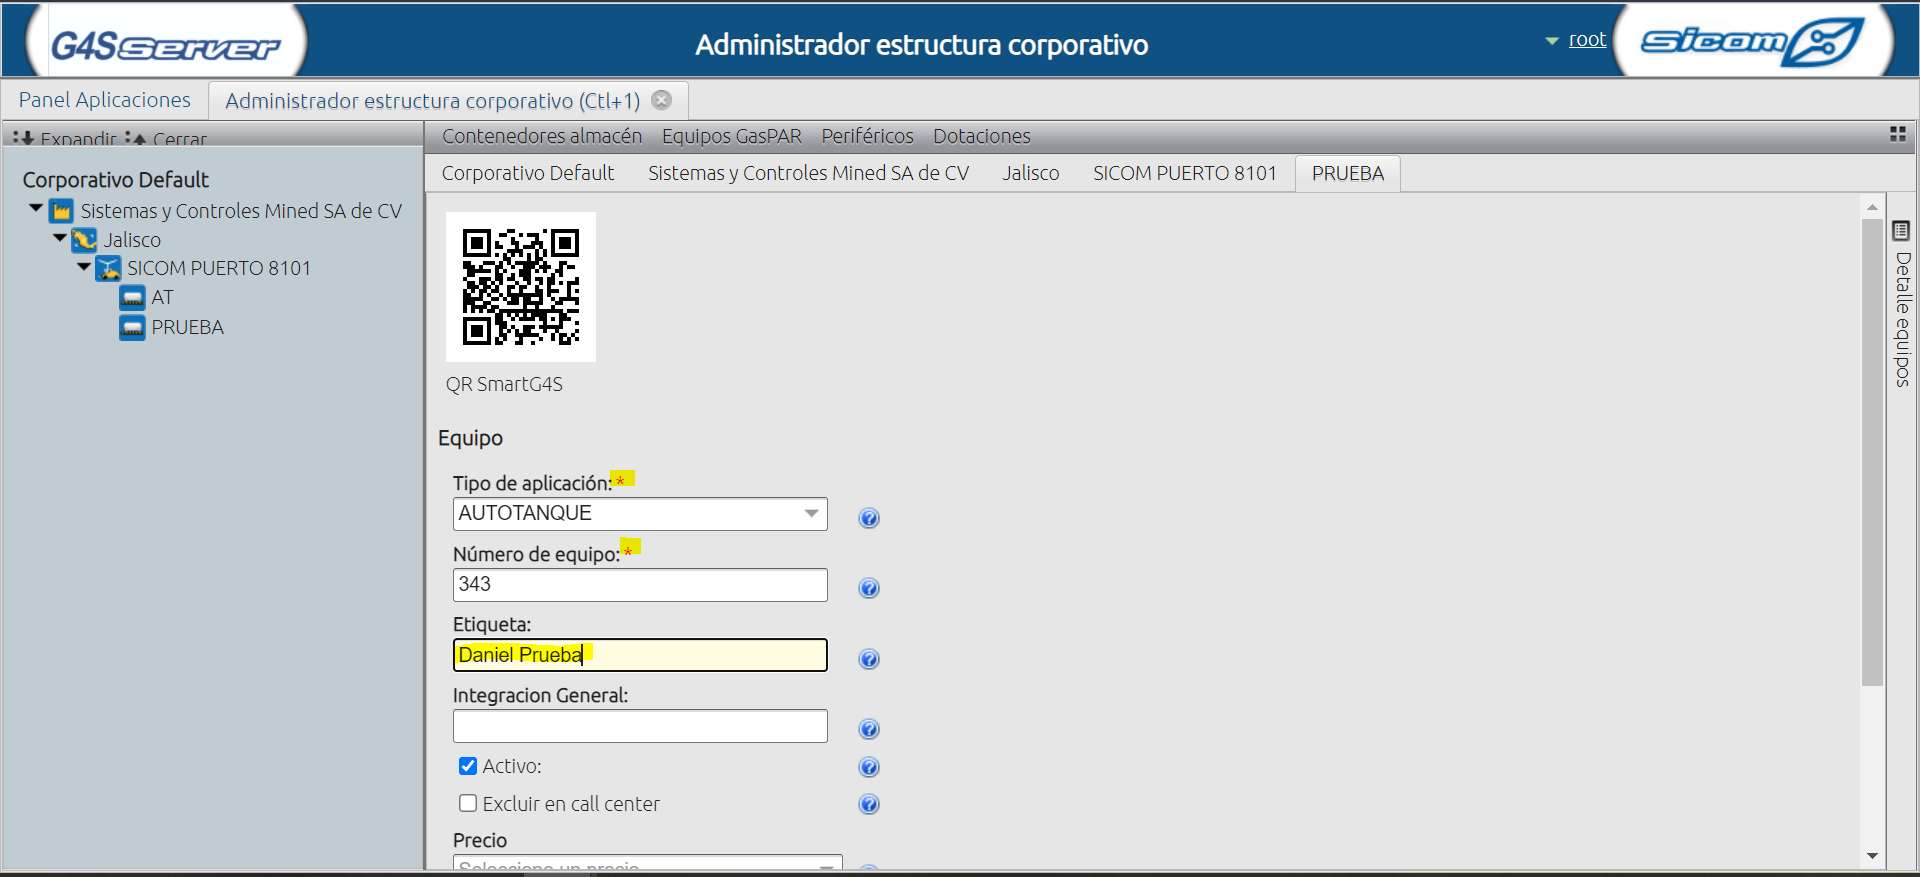Open the Precio dropdown
Screen dimensions: 1920x877
tap(647, 862)
